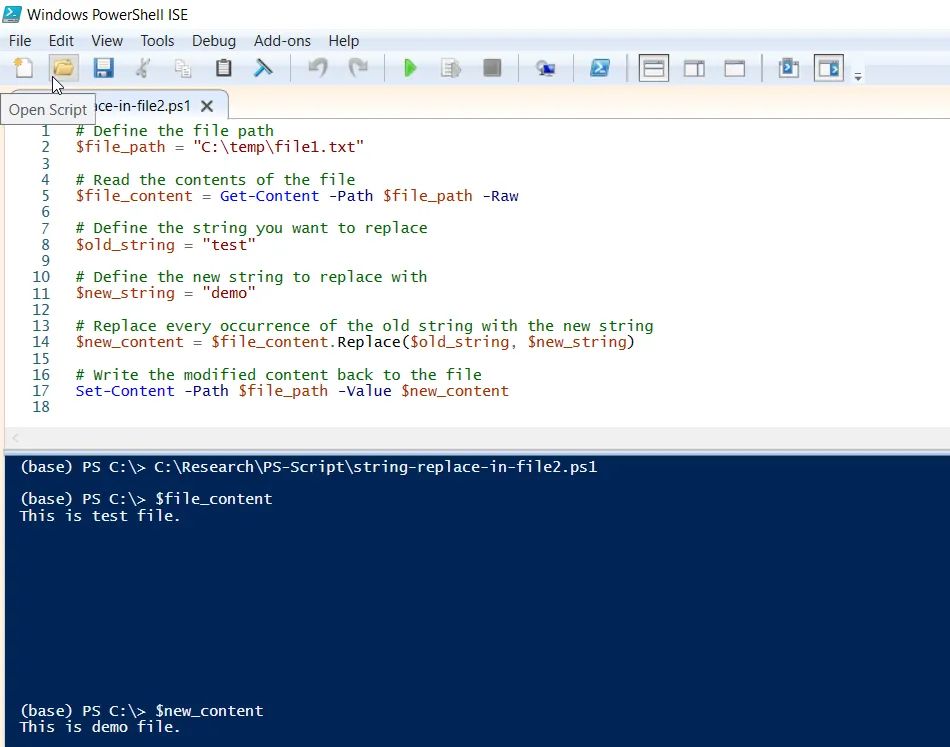The image size is (950, 747).
Task: Click Get-Content on line 5
Action: point(269,196)
